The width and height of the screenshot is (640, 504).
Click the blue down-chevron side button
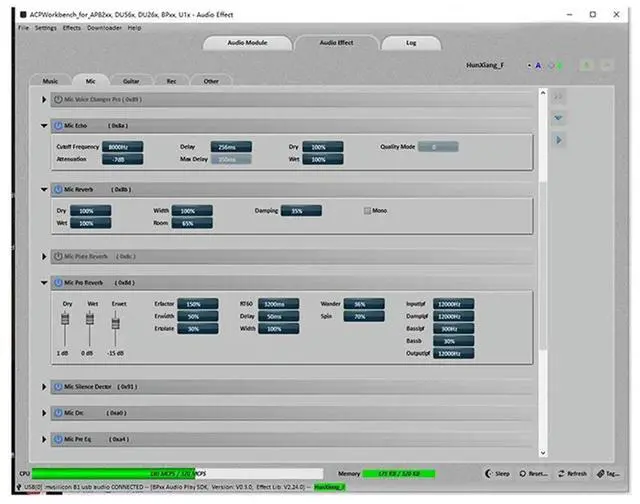pos(558,118)
